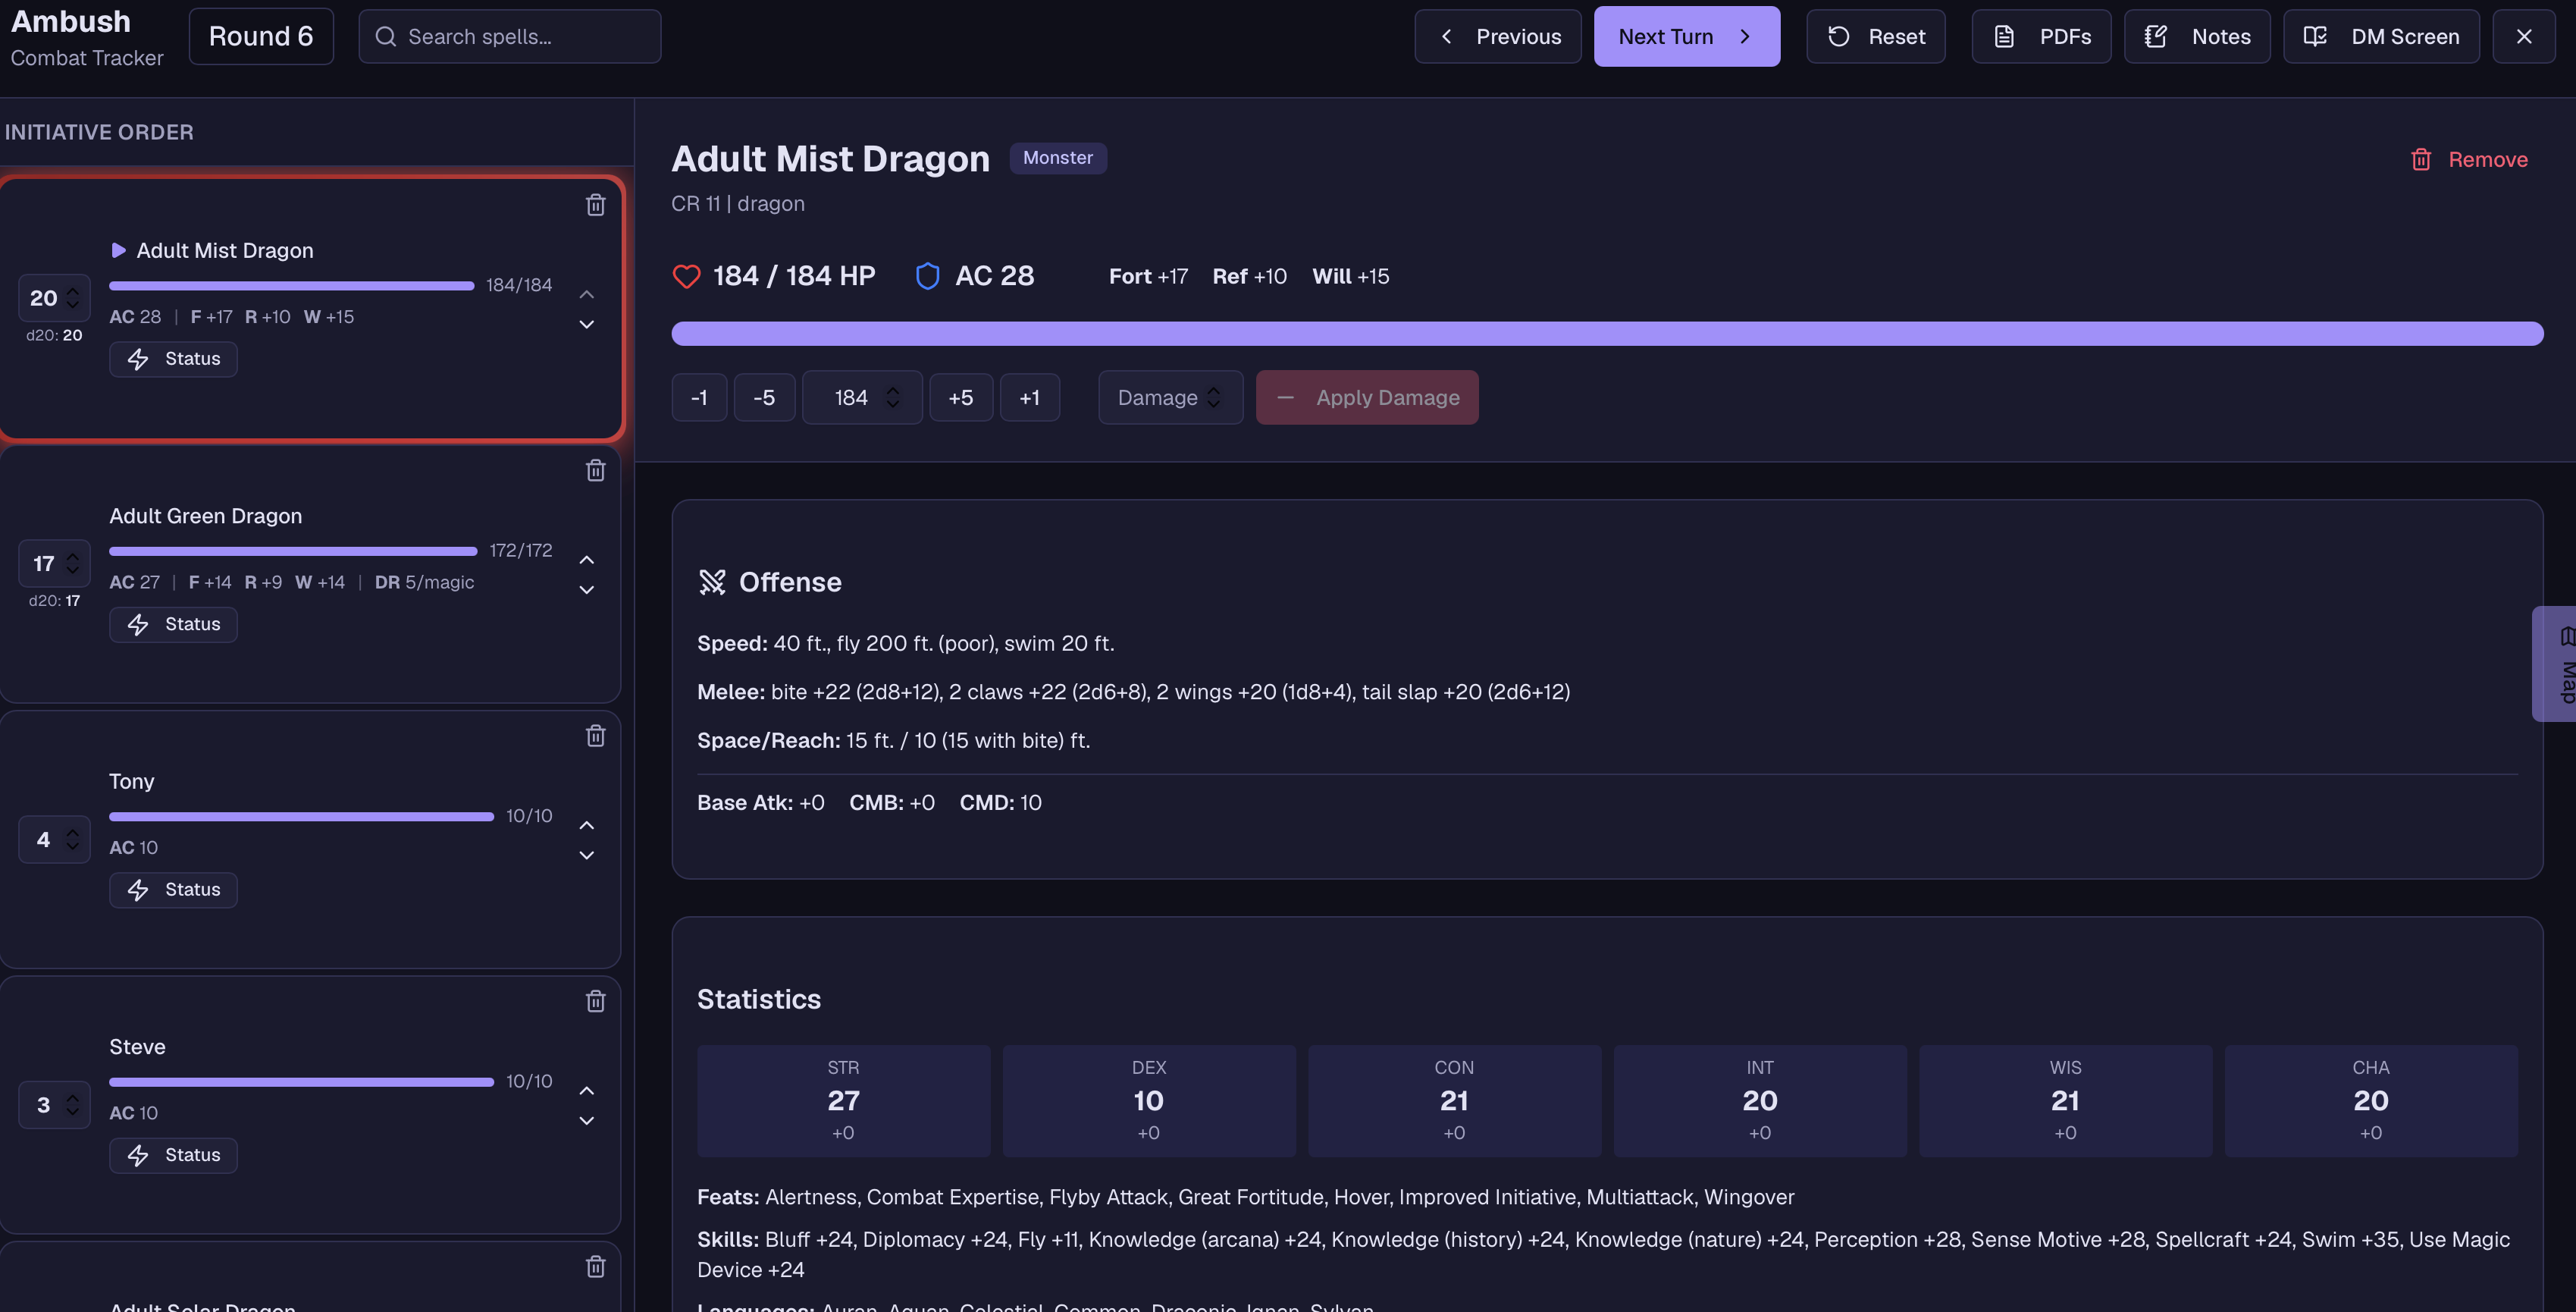Click the STR 27 stat box

pyautogui.click(x=843, y=1101)
